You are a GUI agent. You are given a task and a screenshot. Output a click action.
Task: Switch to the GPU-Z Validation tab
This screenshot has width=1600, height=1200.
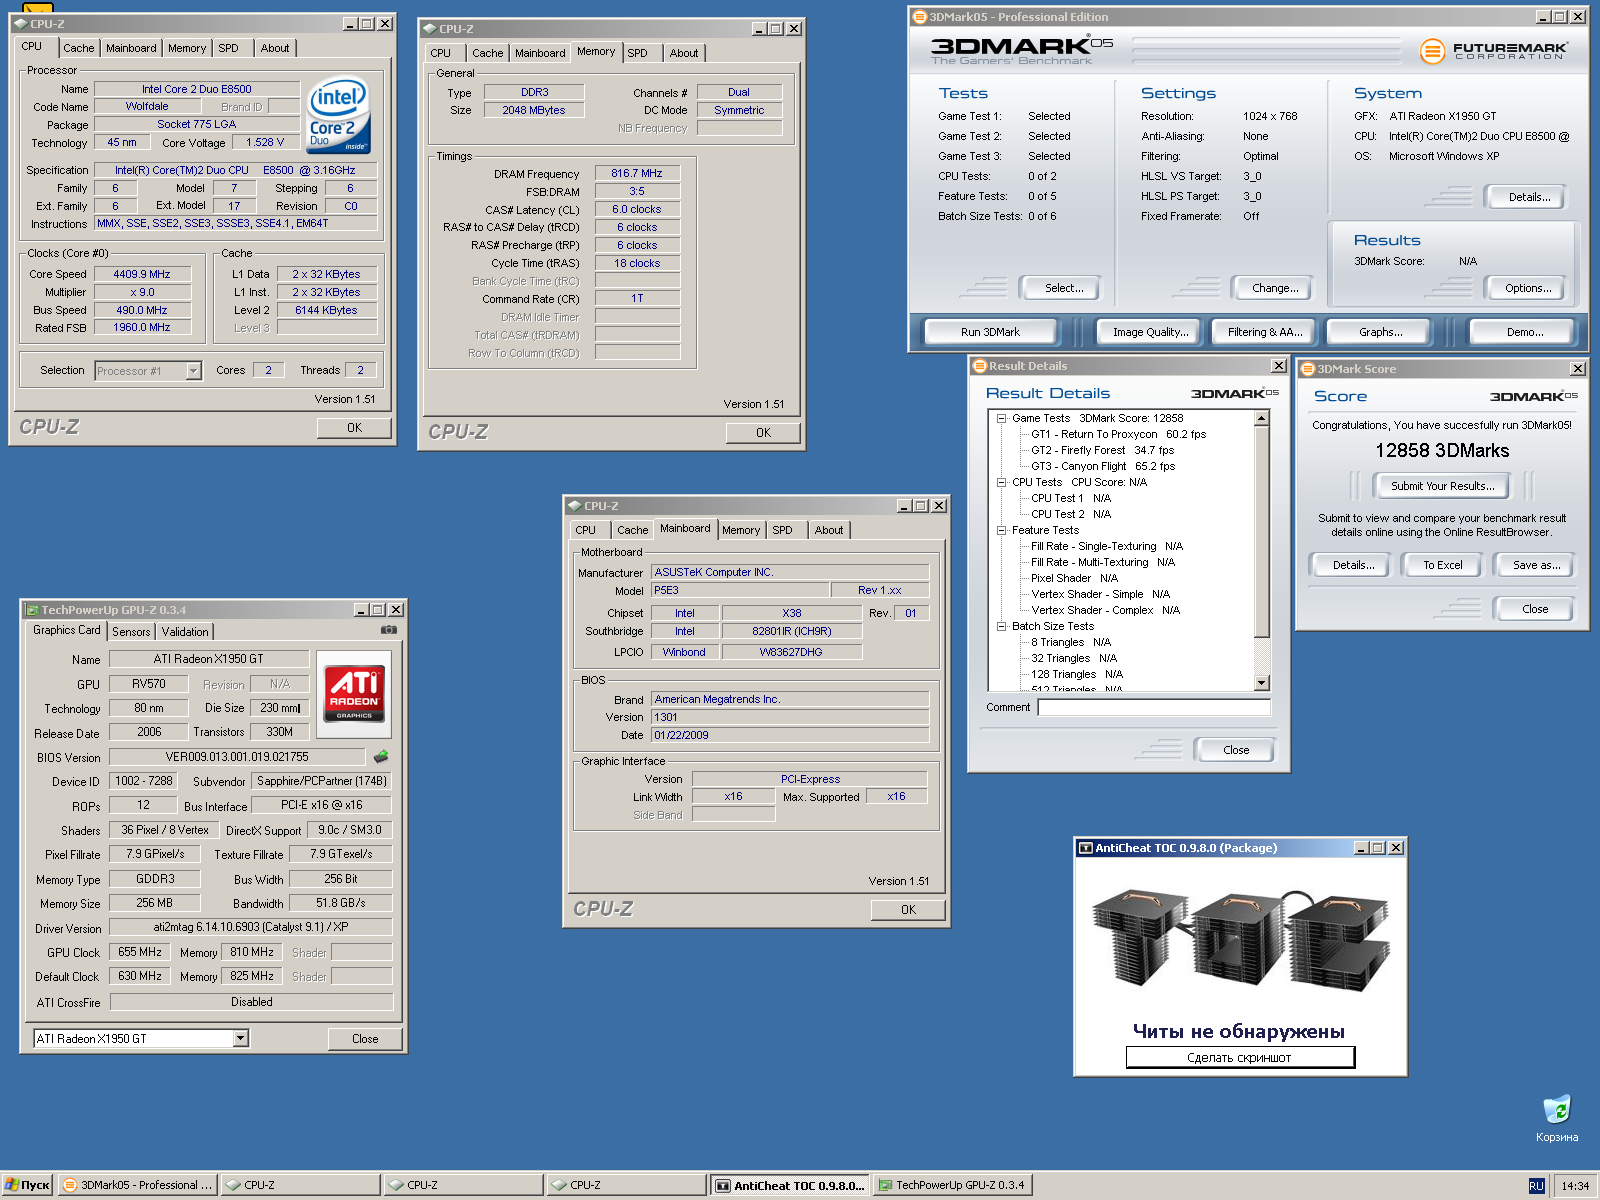[185, 632]
